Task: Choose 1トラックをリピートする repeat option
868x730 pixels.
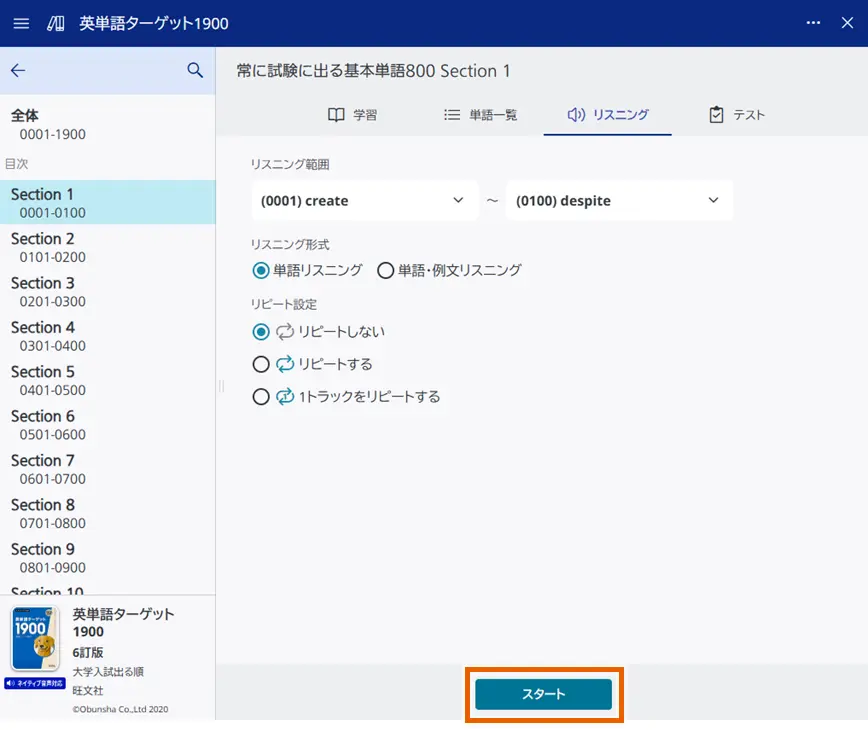Action: [x=261, y=396]
